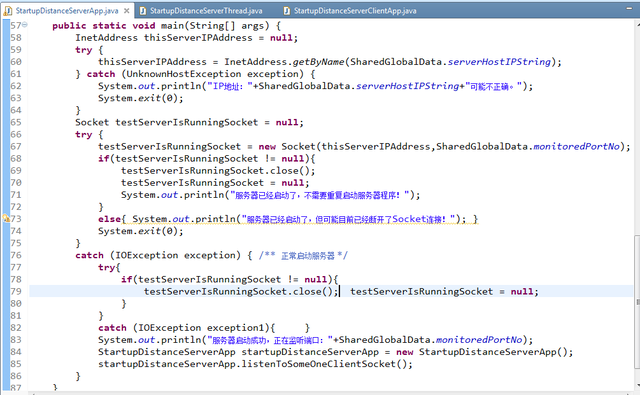The width and height of the screenshot is (640, 395).
Task: Click 'Socket testServerIsRunningSocket' declaration on line 65
Action: coord(167,122)
